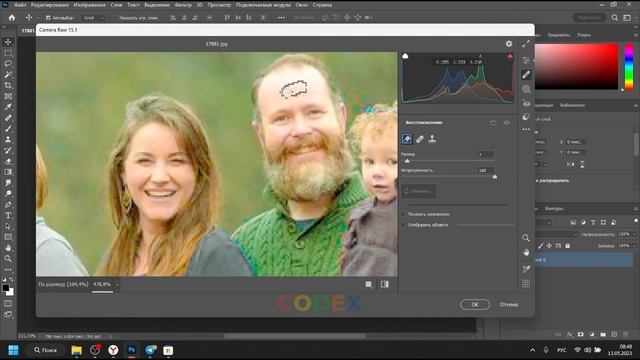This screenshot has height=360, width=640.
Task: Open the zoom percentage dropdown
Action: point(117,284)
